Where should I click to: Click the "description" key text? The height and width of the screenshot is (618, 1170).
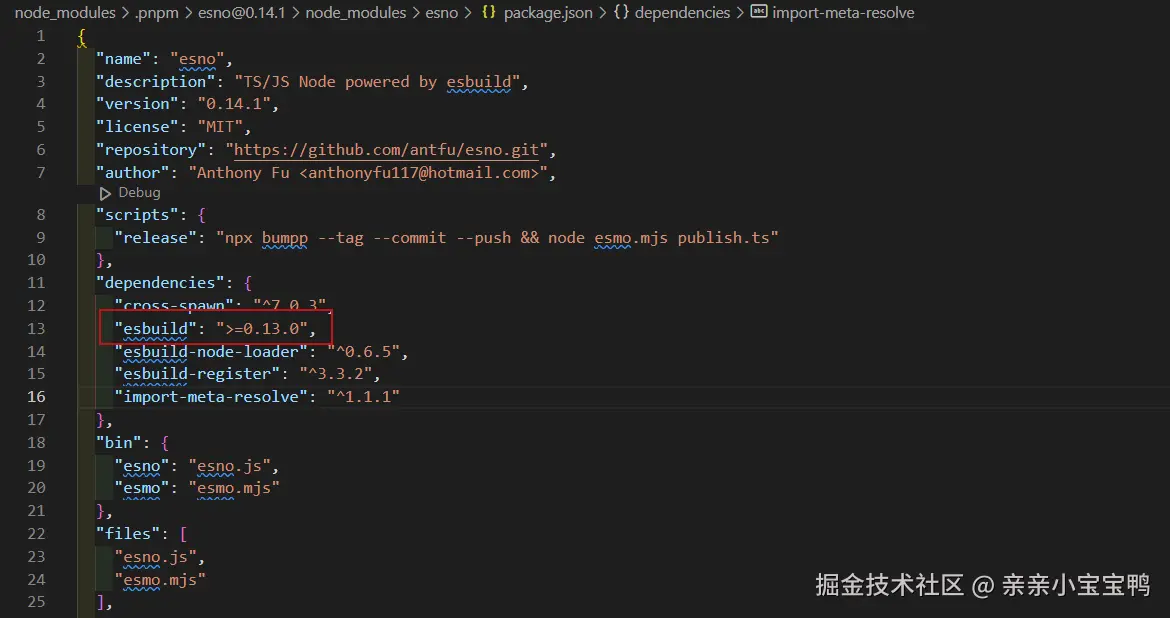155,81
